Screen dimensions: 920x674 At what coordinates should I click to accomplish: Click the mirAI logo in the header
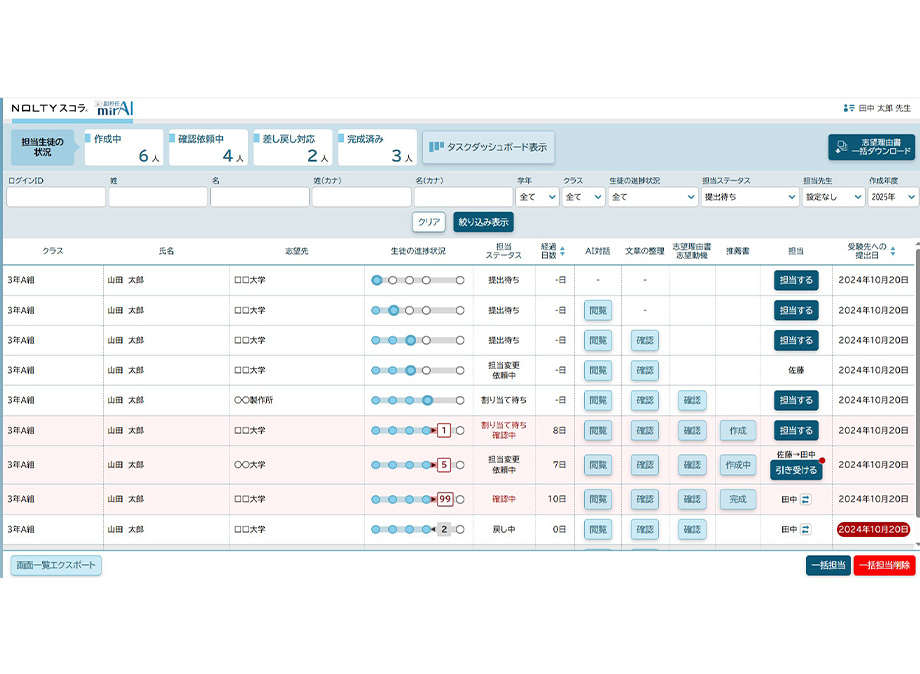(x=114, y=108)
